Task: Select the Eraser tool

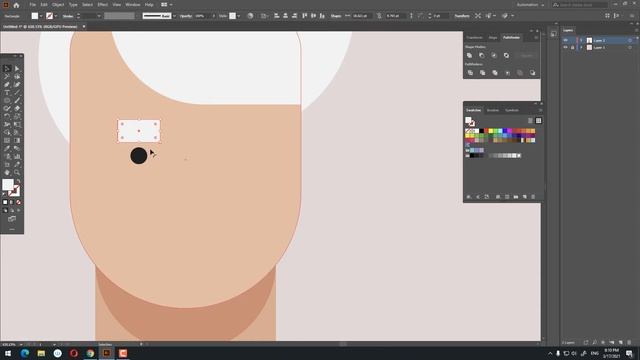Action: point(17,109)
